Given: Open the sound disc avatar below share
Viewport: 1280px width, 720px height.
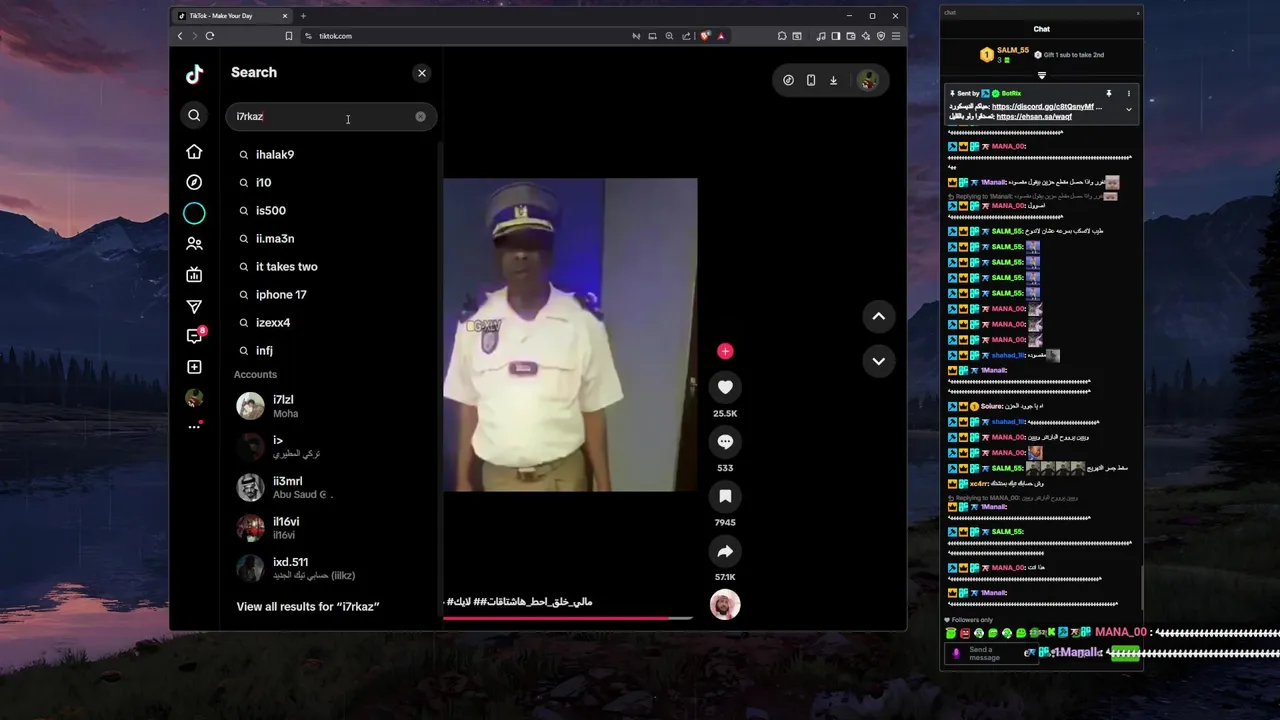Looking at the screenshot, I should (725, 605).
